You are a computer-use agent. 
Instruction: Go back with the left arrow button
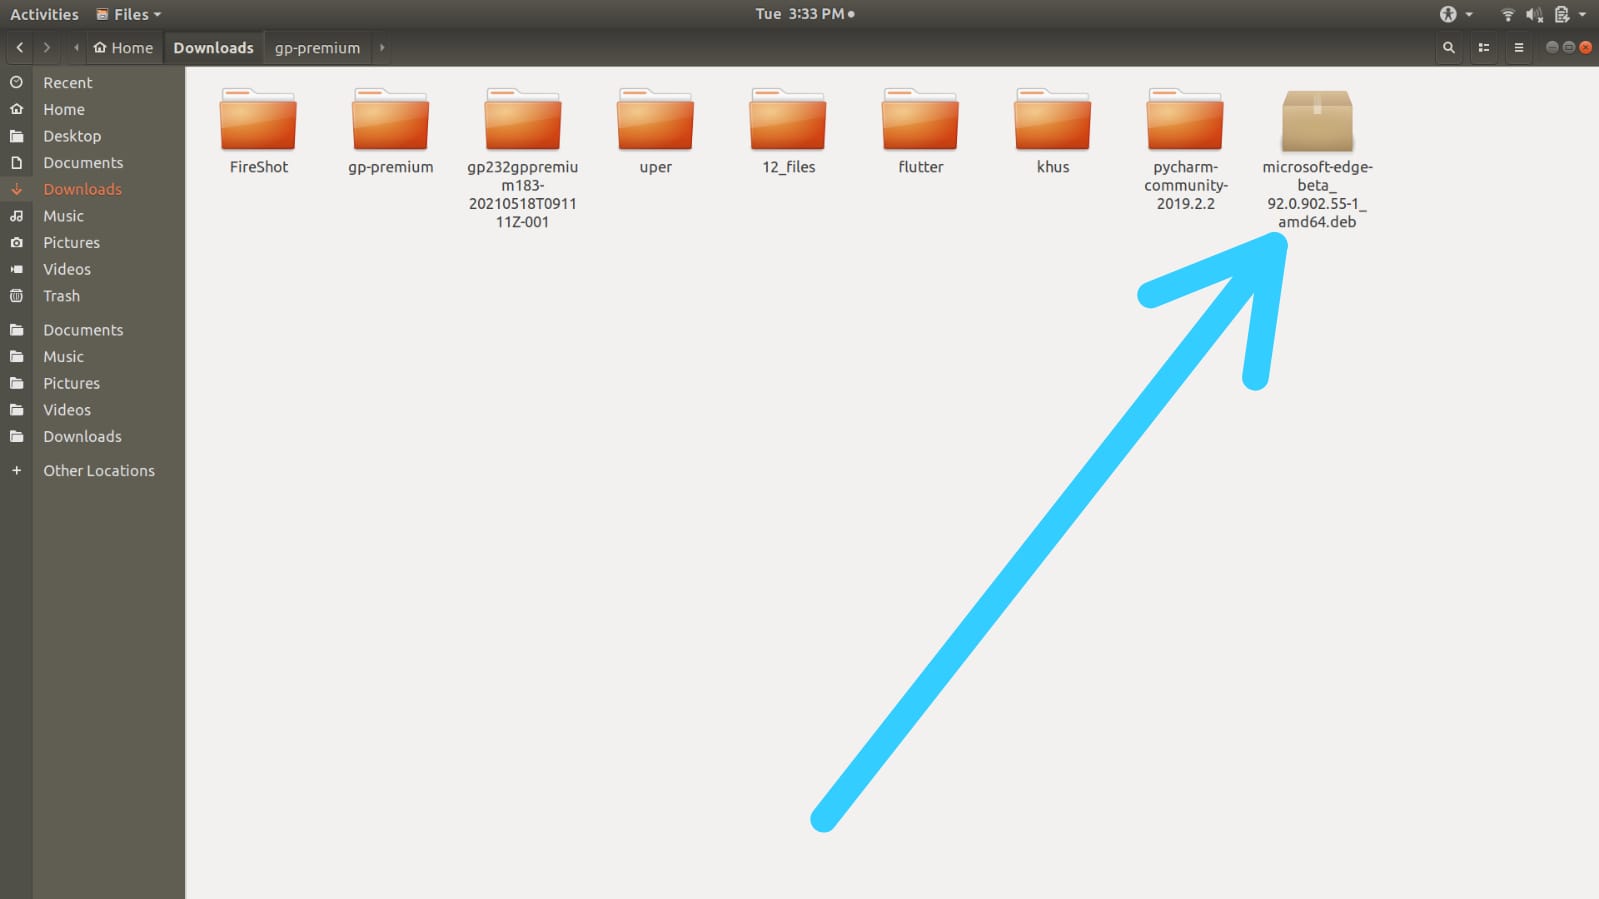pyautogui.click(x=19, y=47)
